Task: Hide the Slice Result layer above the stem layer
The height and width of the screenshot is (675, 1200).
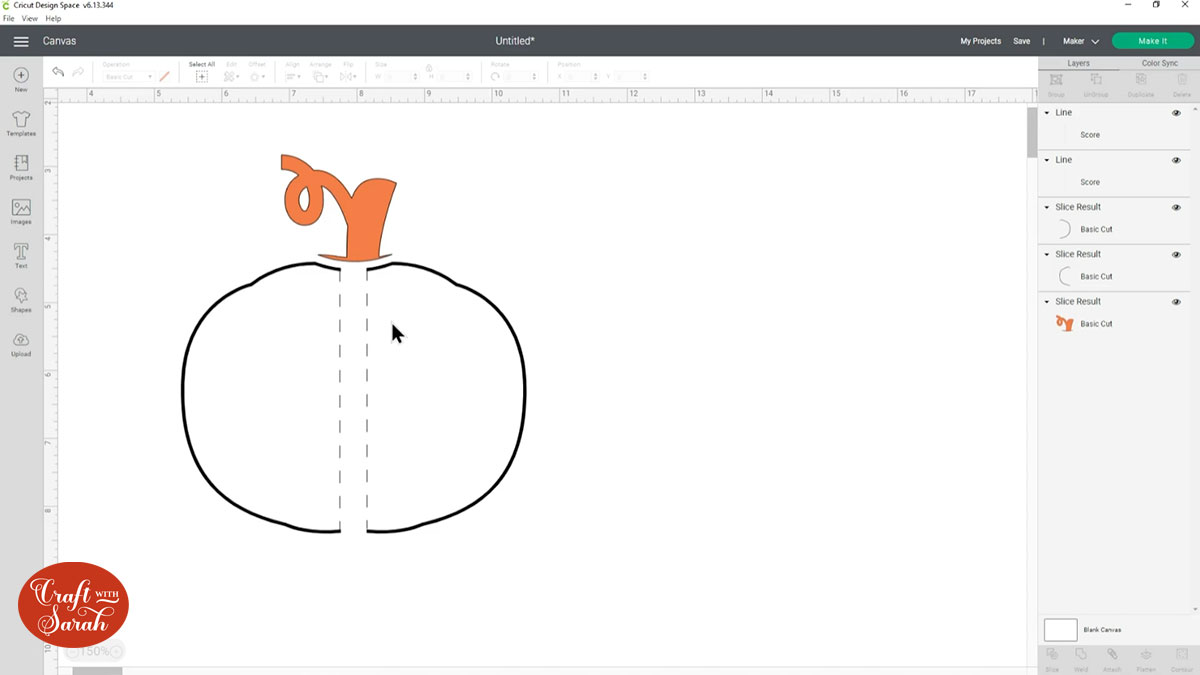Action: pos(1176,255)
